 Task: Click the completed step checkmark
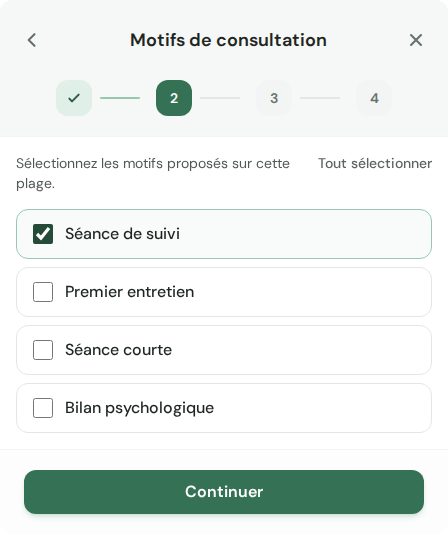click(74, 98)
